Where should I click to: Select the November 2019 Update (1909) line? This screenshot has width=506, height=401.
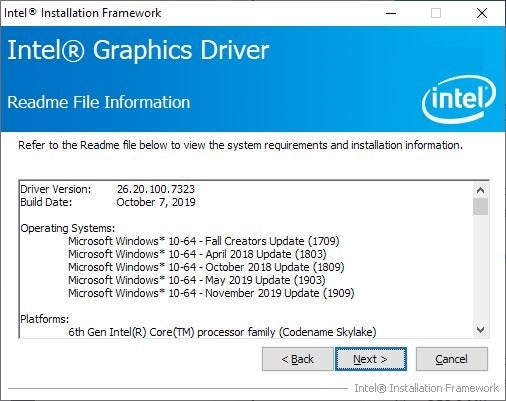click(211, 293)
